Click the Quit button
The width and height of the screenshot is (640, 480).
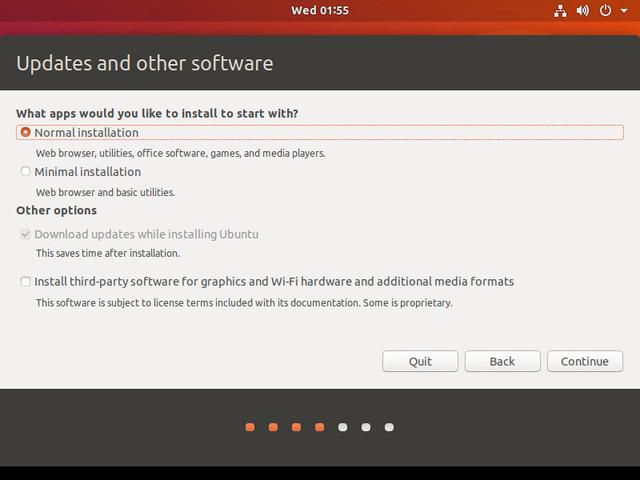point(420,361)
